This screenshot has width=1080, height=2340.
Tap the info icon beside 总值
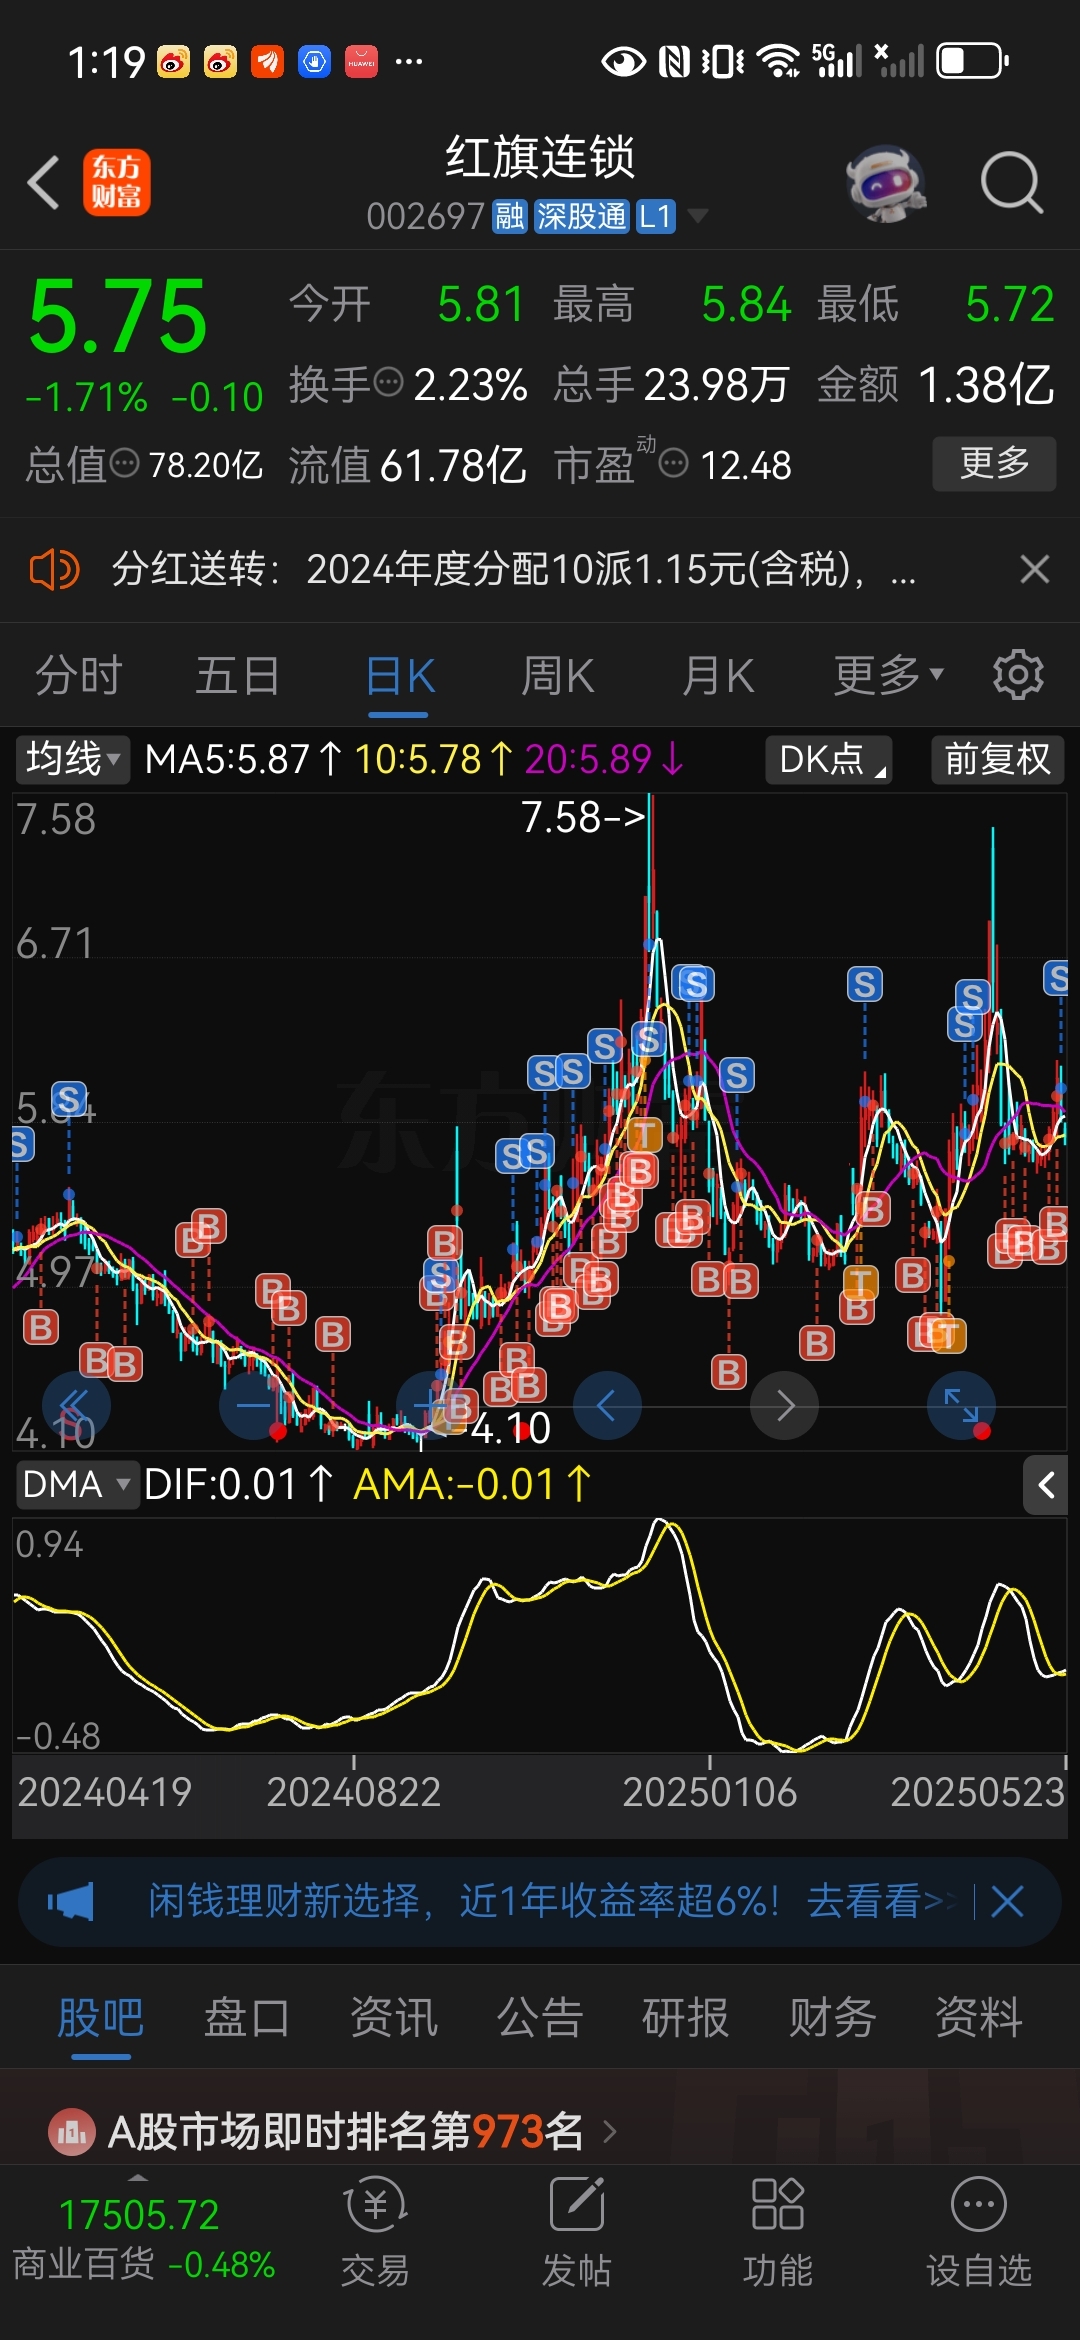coord(124,463)
